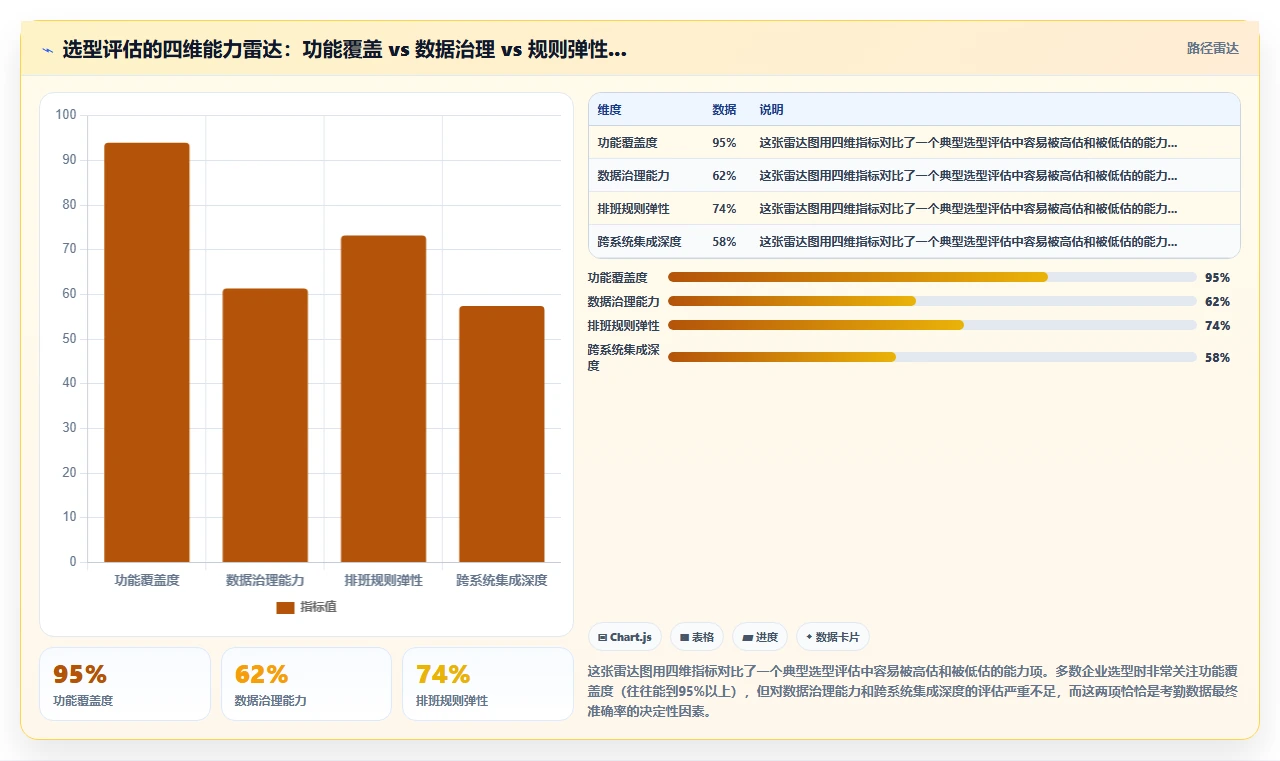Image resolution: width=1280 pixels, height=761 pixels.
Task: Click the 数据治理能力 62% progress bar
Action: [x=932, y=301]
